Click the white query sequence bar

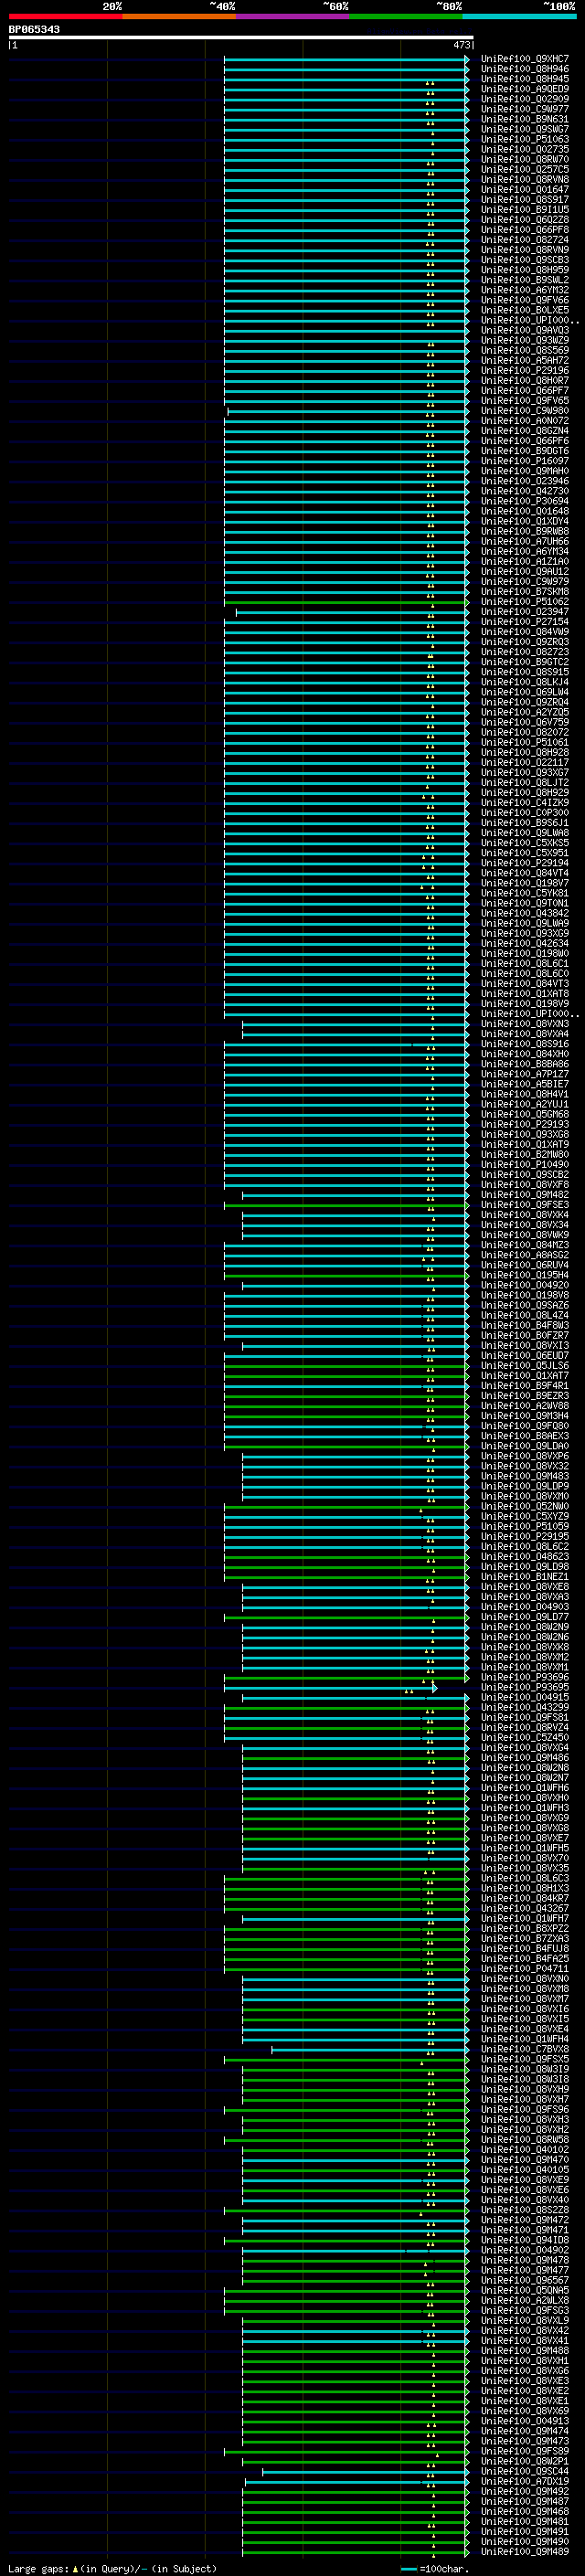[x=241, y=37]
